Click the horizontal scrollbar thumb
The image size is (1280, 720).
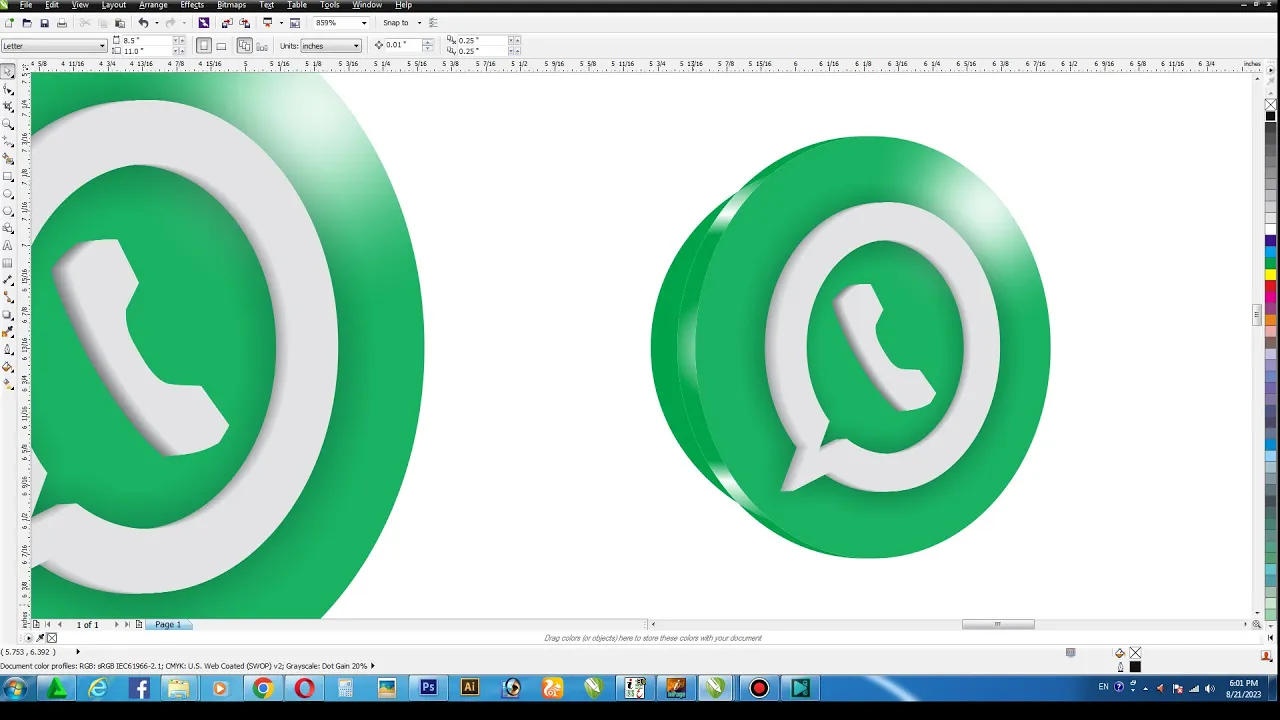(998, 624)
